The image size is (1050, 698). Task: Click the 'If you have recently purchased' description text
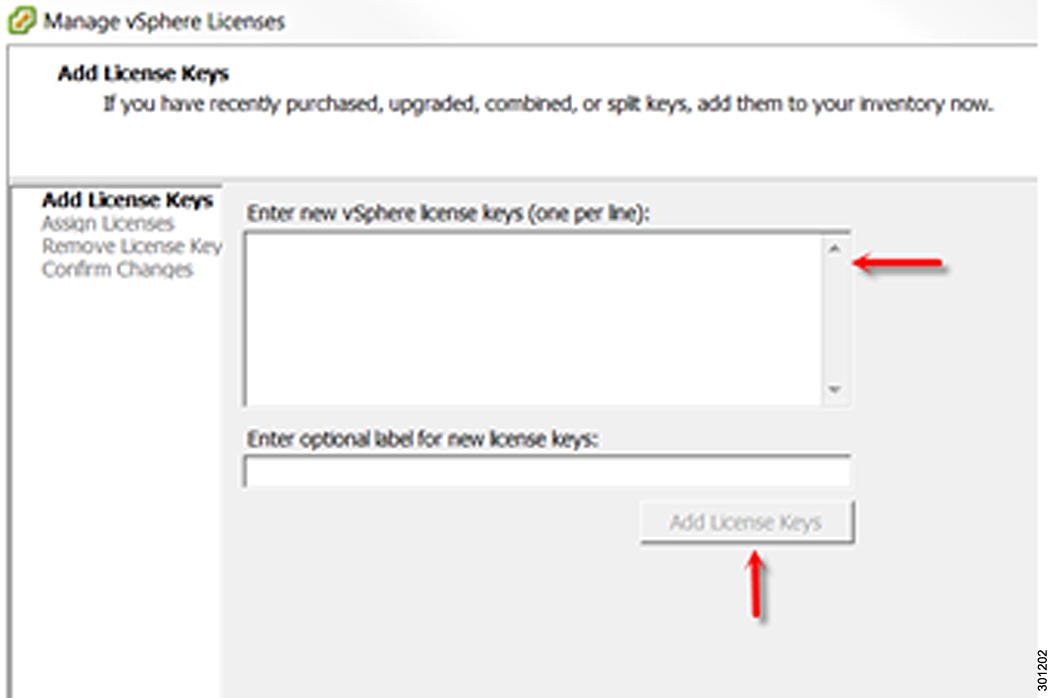point(548,104)
